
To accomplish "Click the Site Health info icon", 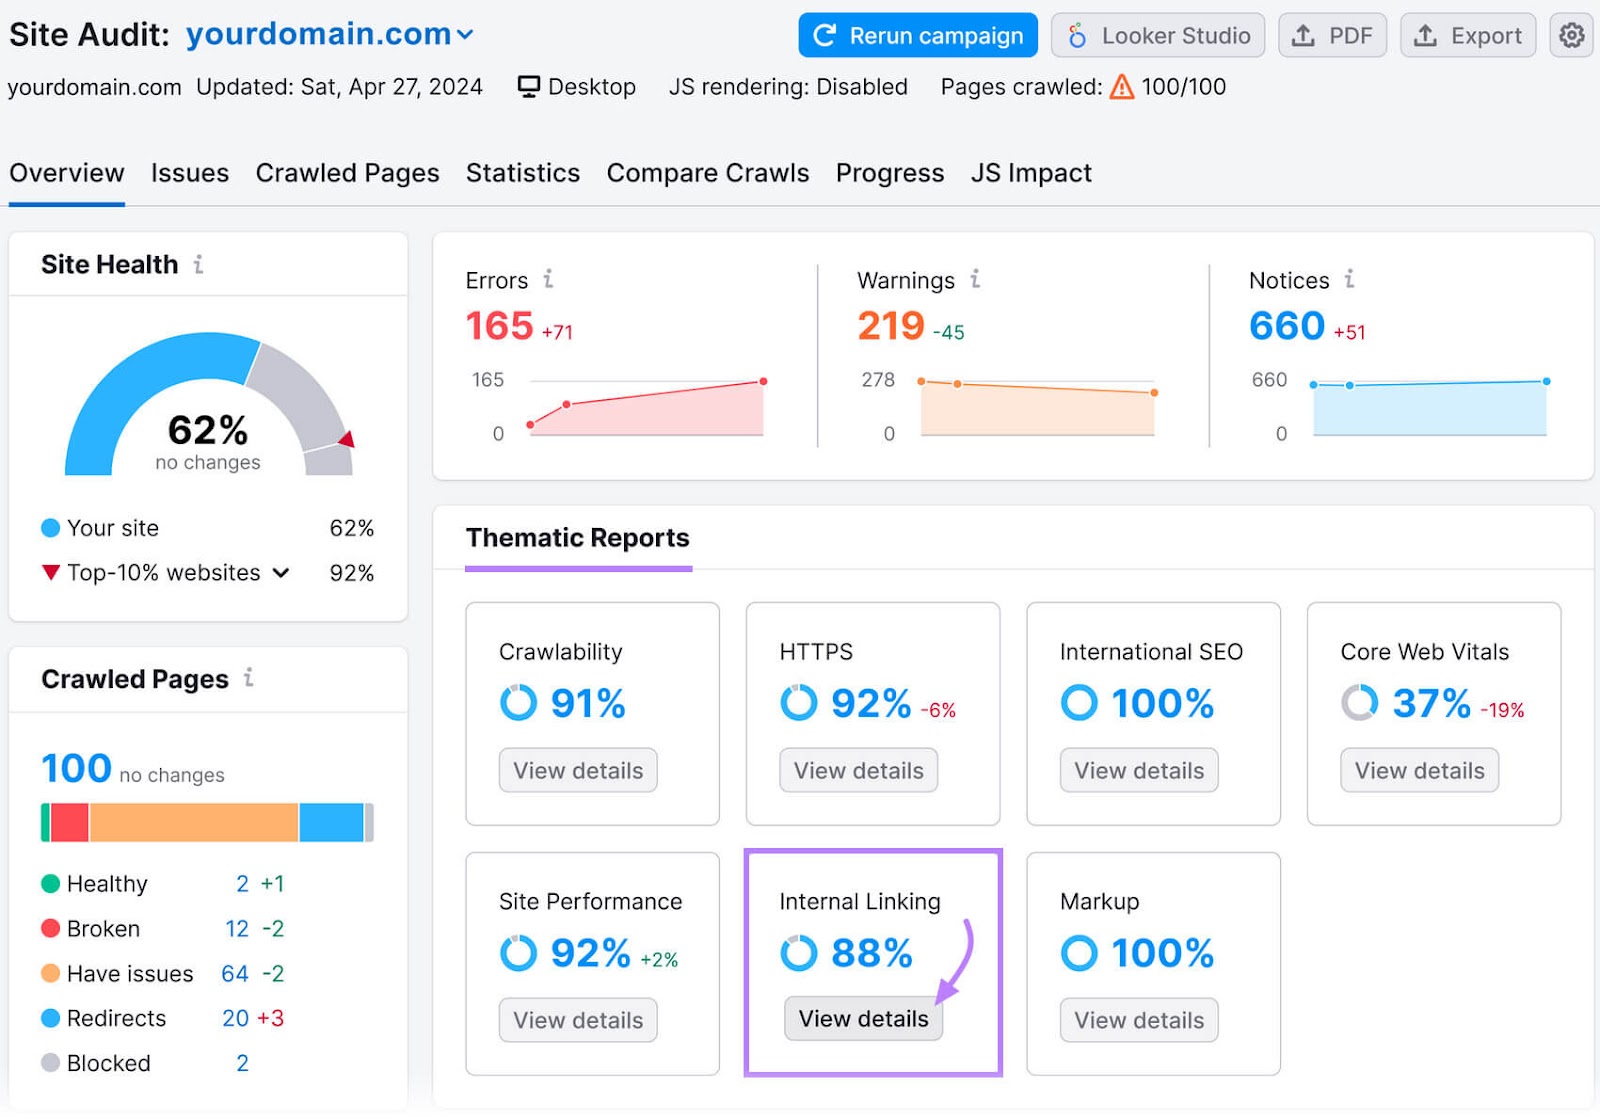I will tap(200, 264).
